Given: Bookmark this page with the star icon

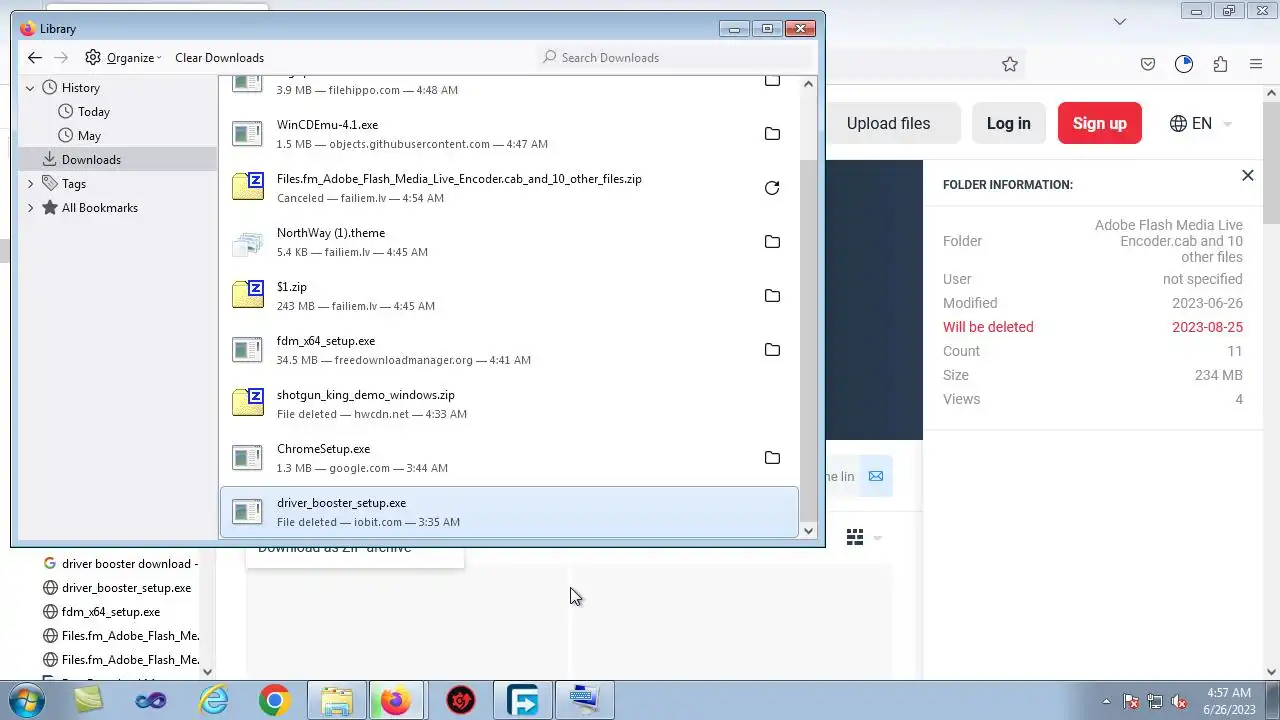Looking at the screenshot, I should [x=1010, y=65].
